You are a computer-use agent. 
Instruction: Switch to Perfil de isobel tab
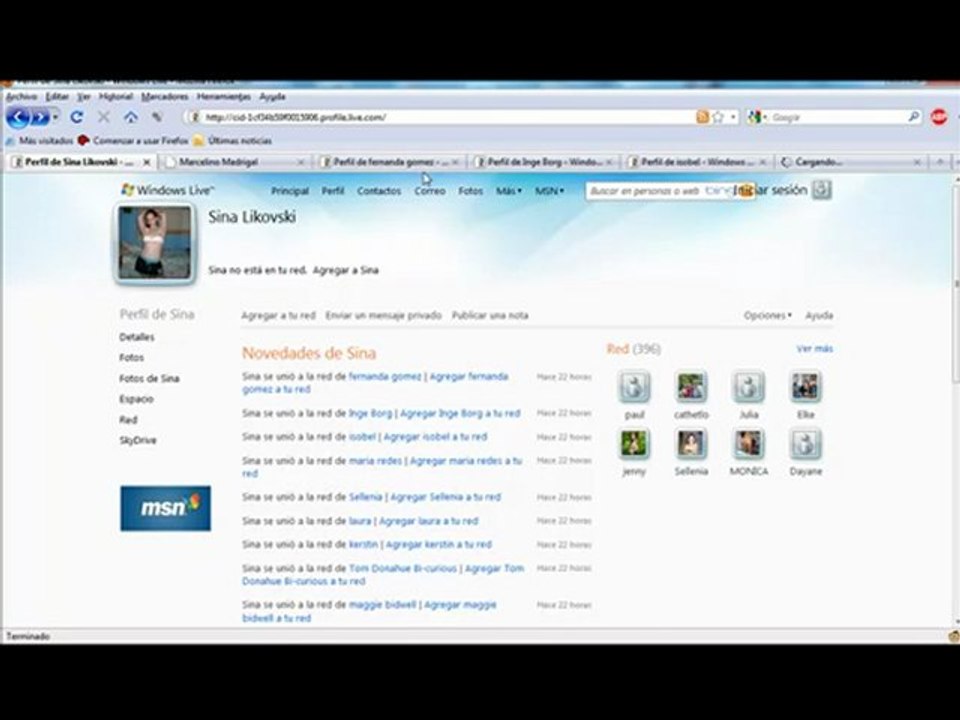pos(698,162)
